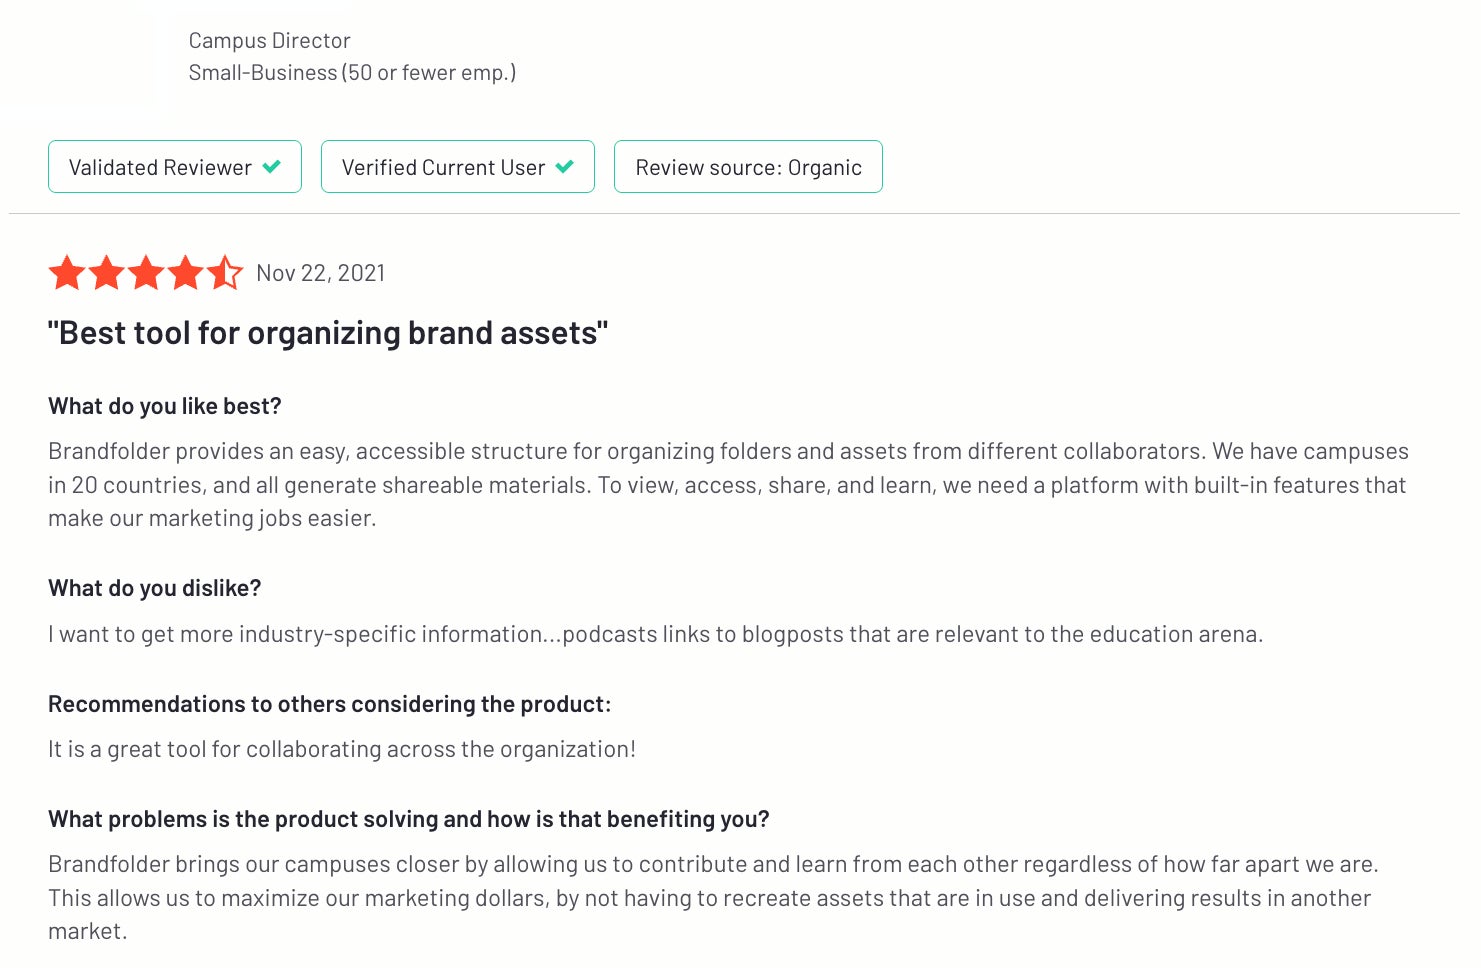Image resolution: width=1481 pixels, height=968 pixels.
Task: Click the "What do you like best?" heading
Action: [x=165, y=406]
